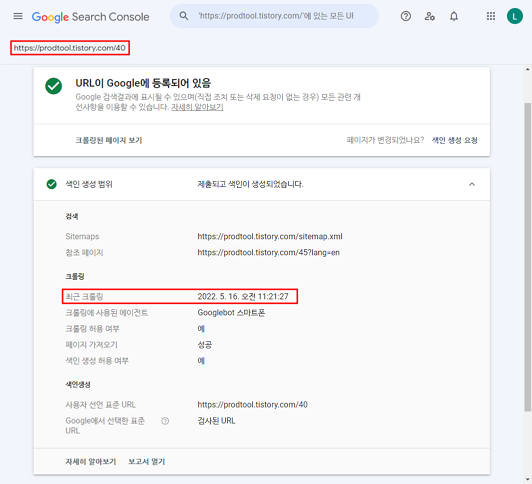Select the user-declared canonical URL prodtool.tistory.com/40
This screenshot has width=532, height=484.
coord(252,405)
